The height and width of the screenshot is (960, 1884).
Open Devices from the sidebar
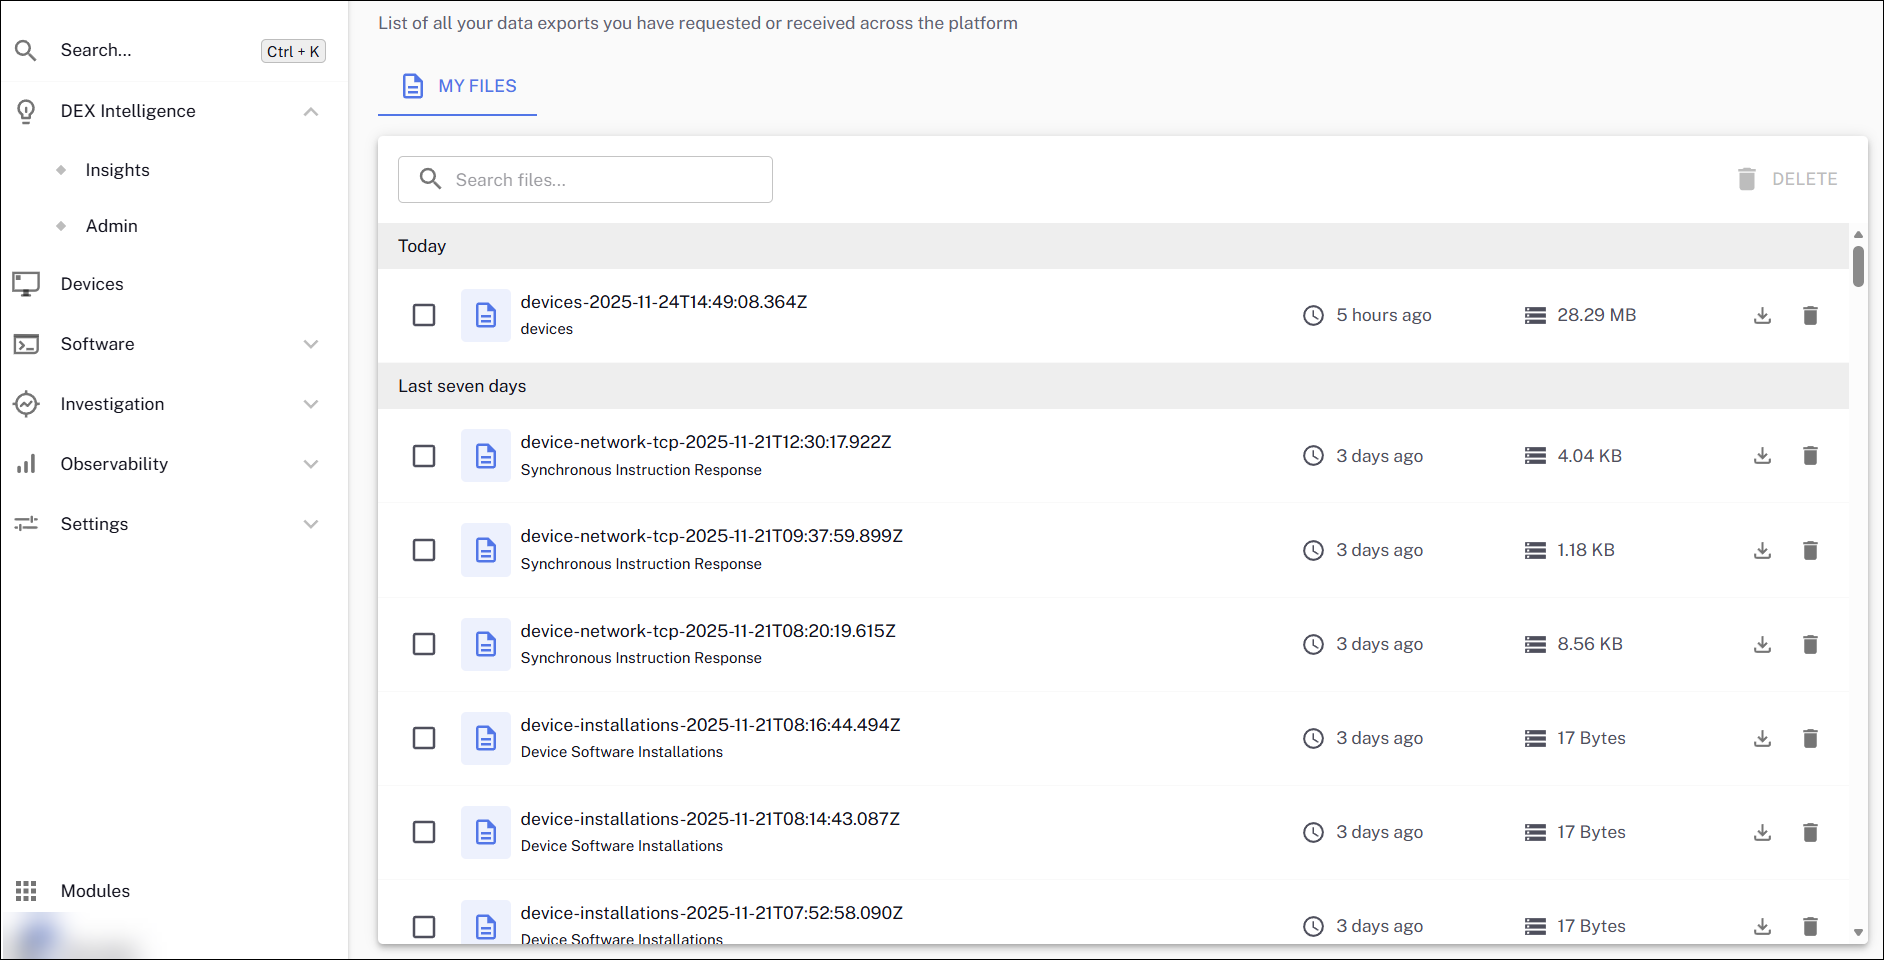pyautogui.click(x=92, y=284)
